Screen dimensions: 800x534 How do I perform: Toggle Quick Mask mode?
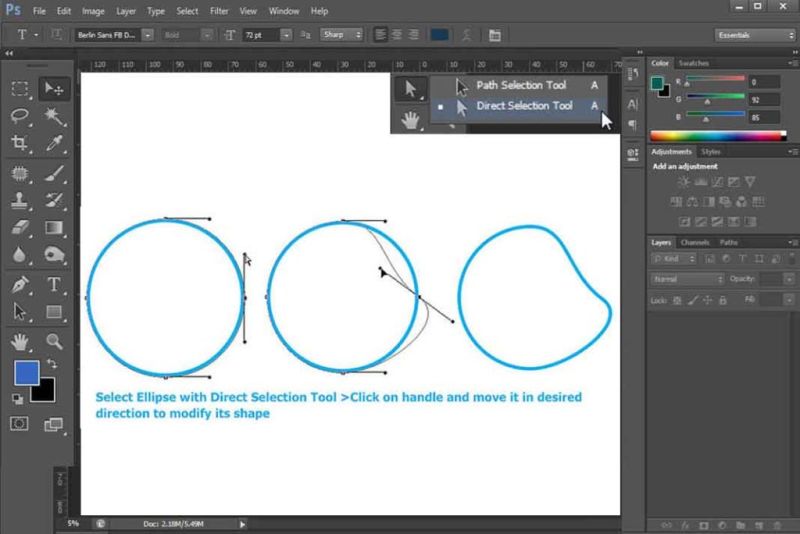point(19,424)
